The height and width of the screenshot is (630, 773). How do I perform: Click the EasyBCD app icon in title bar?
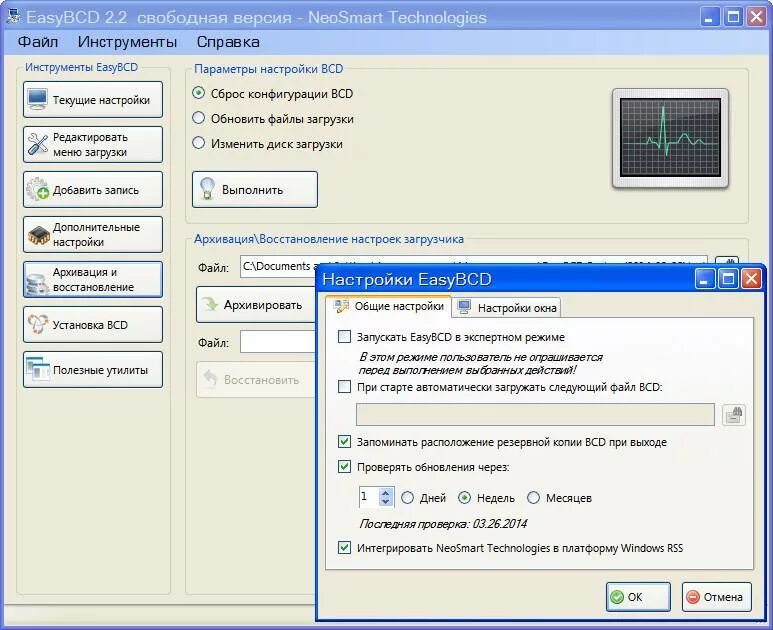[x=14, y=17]
